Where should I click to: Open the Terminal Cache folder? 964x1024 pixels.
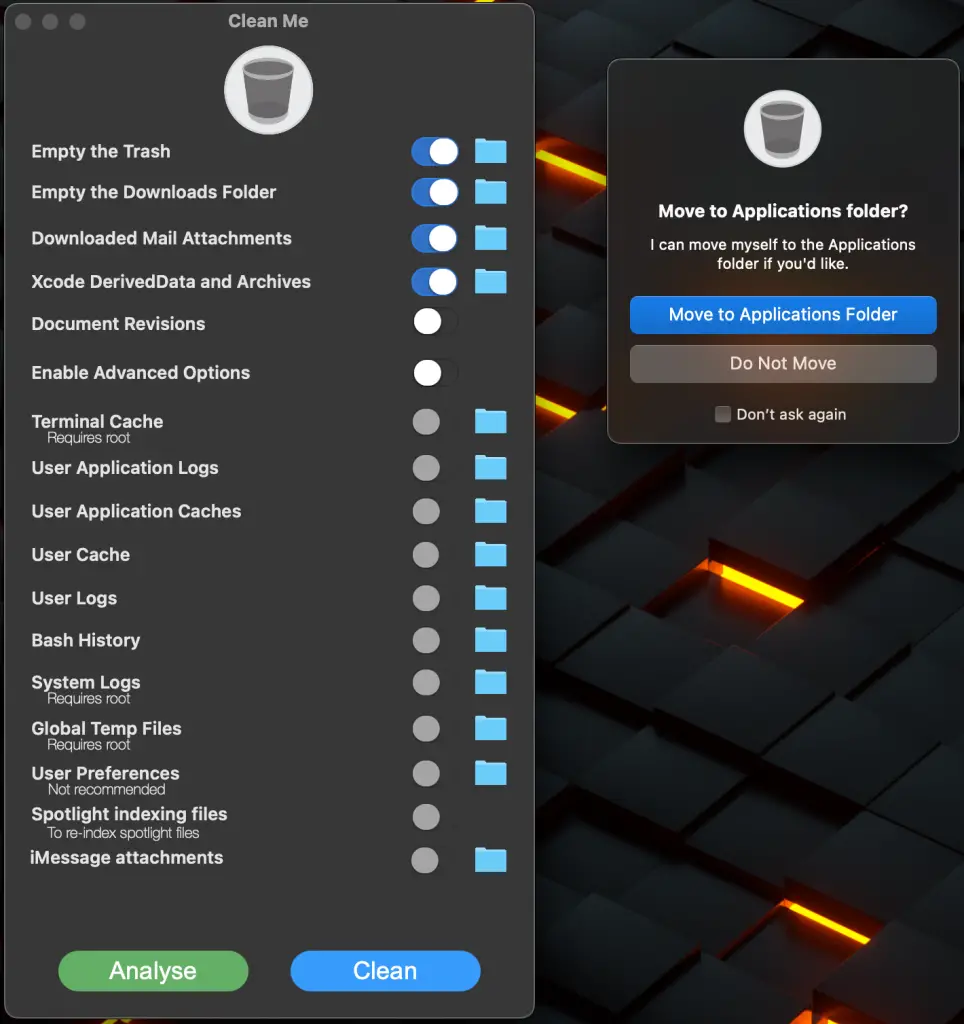(x=490, y=421)
